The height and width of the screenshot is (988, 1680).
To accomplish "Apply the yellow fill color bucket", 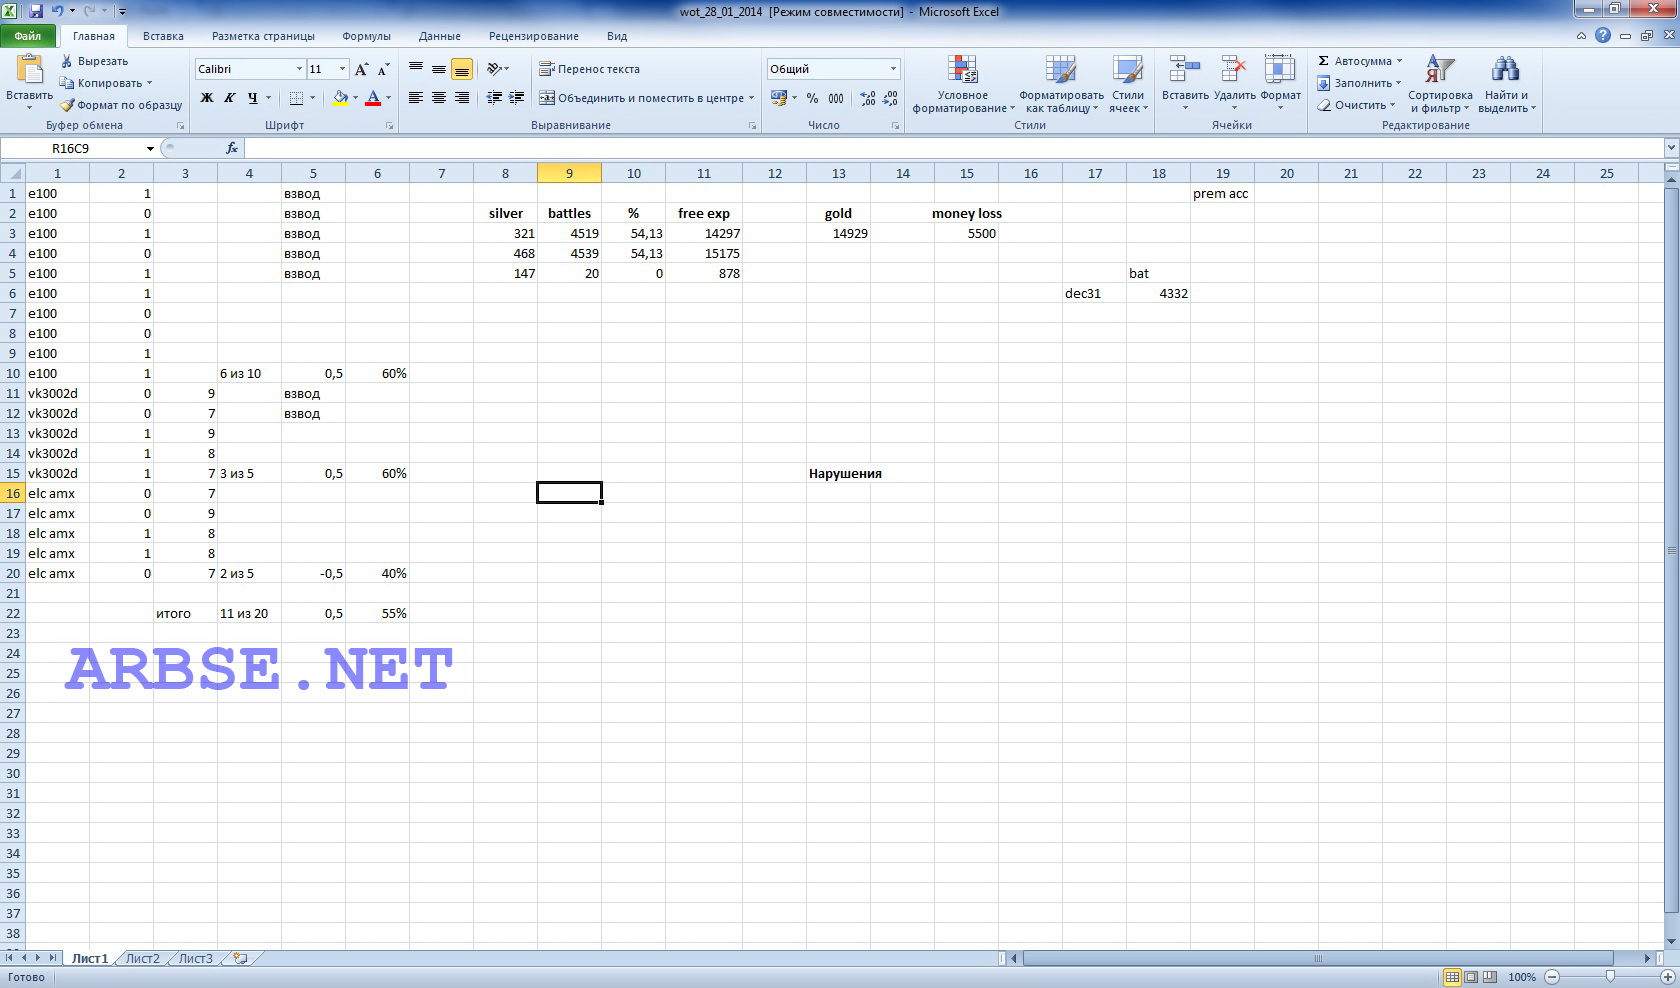I will (340, 98).
